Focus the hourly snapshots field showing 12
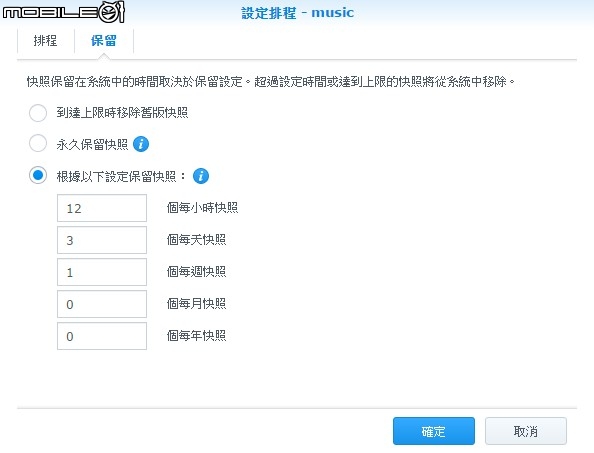This screenshot has width=594, height=453. (x=102, y=208)
